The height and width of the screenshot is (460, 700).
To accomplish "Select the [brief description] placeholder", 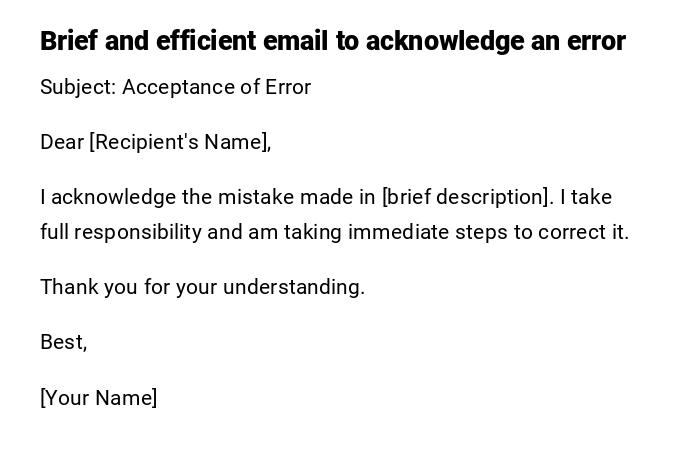I will pos(466,197).
